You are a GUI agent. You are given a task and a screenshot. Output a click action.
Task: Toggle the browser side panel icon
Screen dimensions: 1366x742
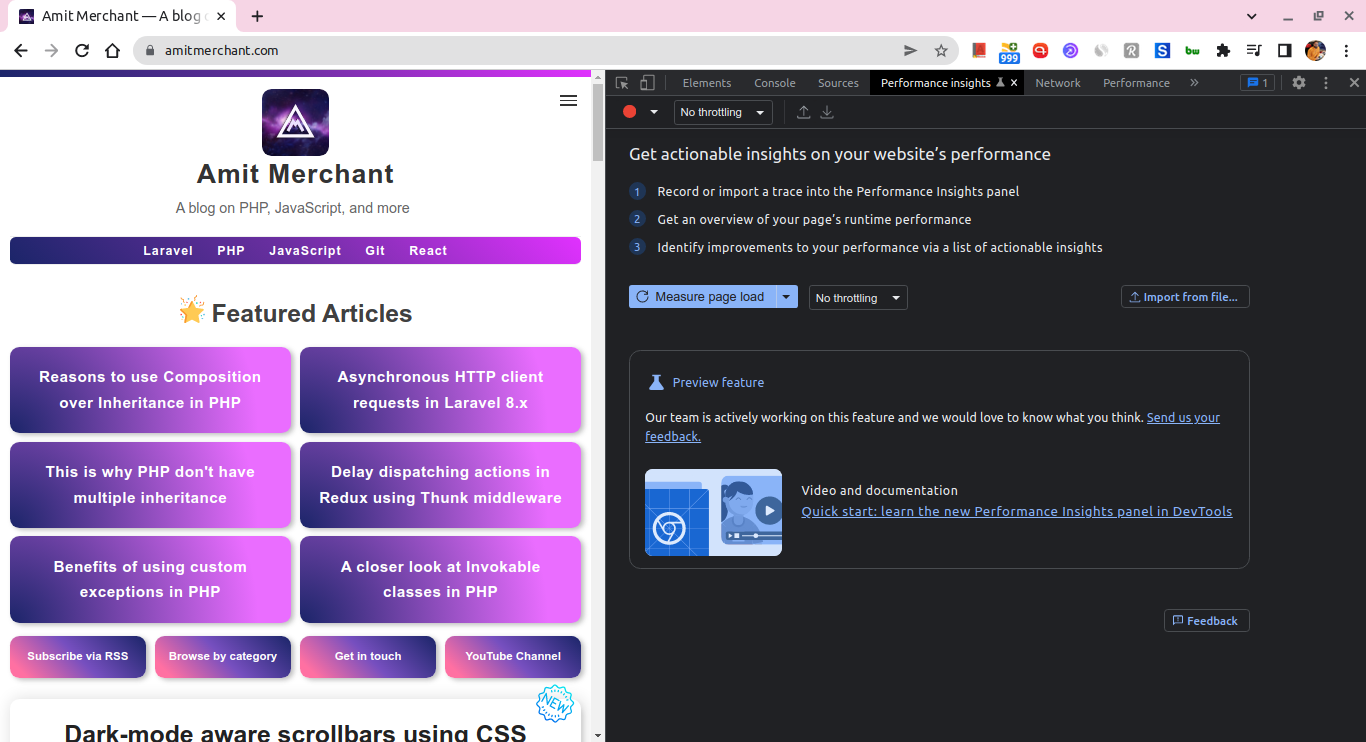coord(1285,50)
